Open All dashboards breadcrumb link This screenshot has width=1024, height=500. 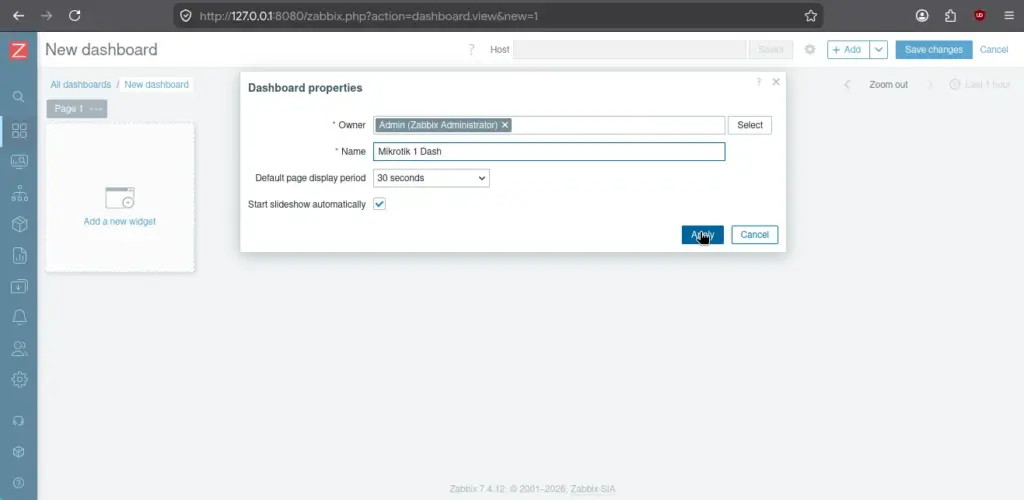(81, 84)
